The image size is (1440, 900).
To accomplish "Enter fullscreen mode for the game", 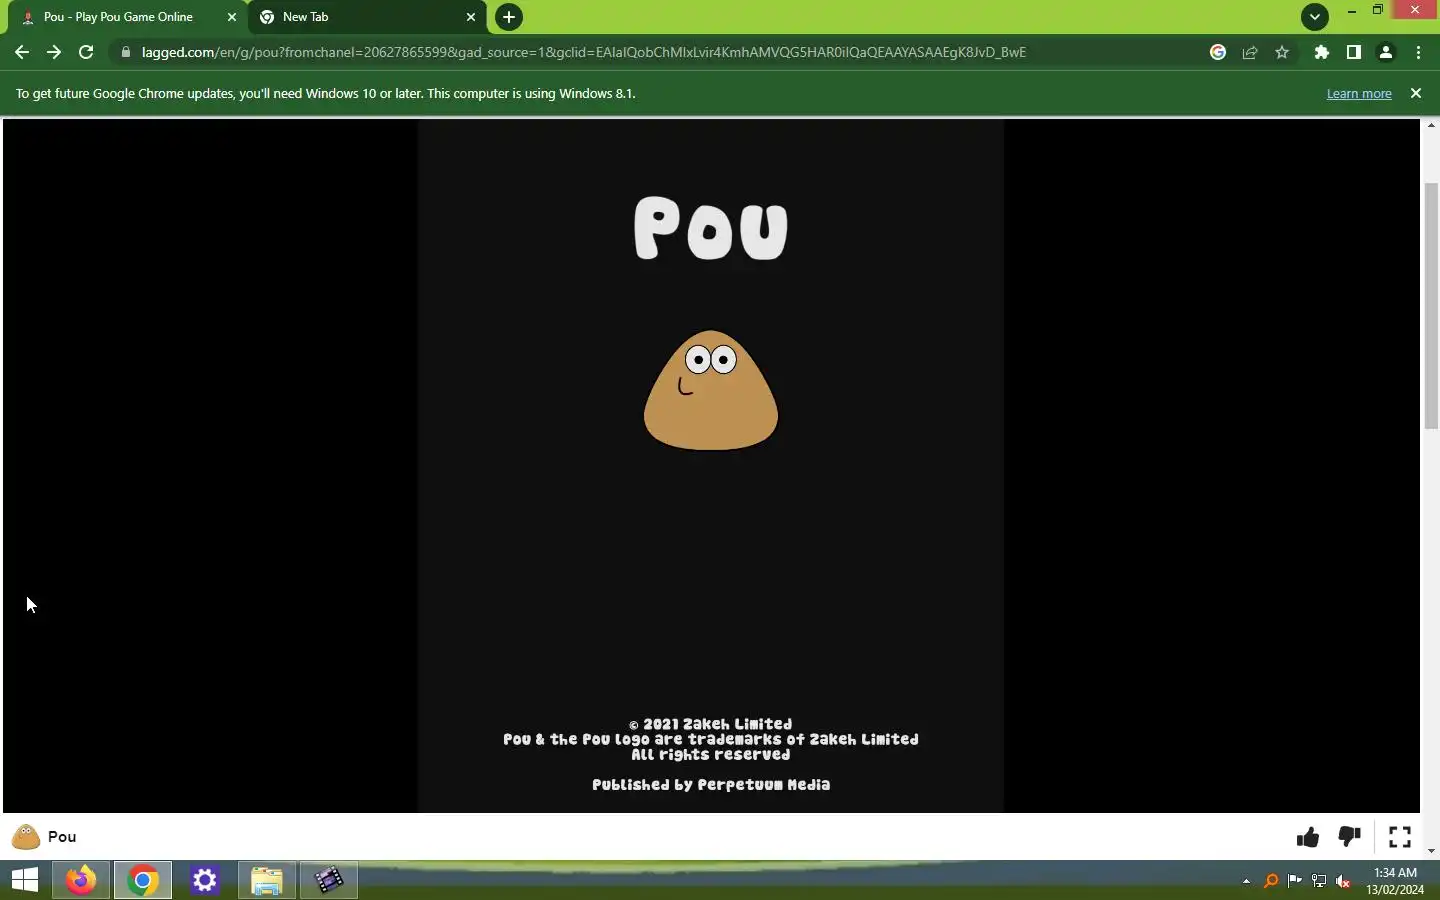I will tap(1400, 837).
